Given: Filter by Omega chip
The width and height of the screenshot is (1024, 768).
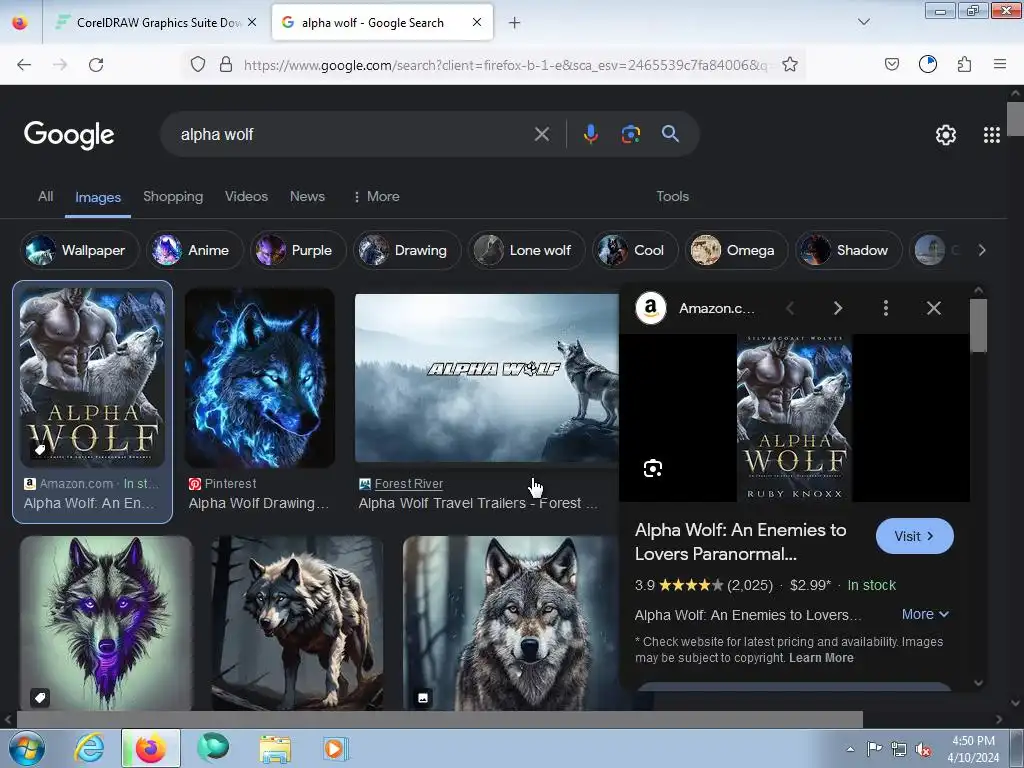Looking at the screenshot, I should click(x=736, y=250).
